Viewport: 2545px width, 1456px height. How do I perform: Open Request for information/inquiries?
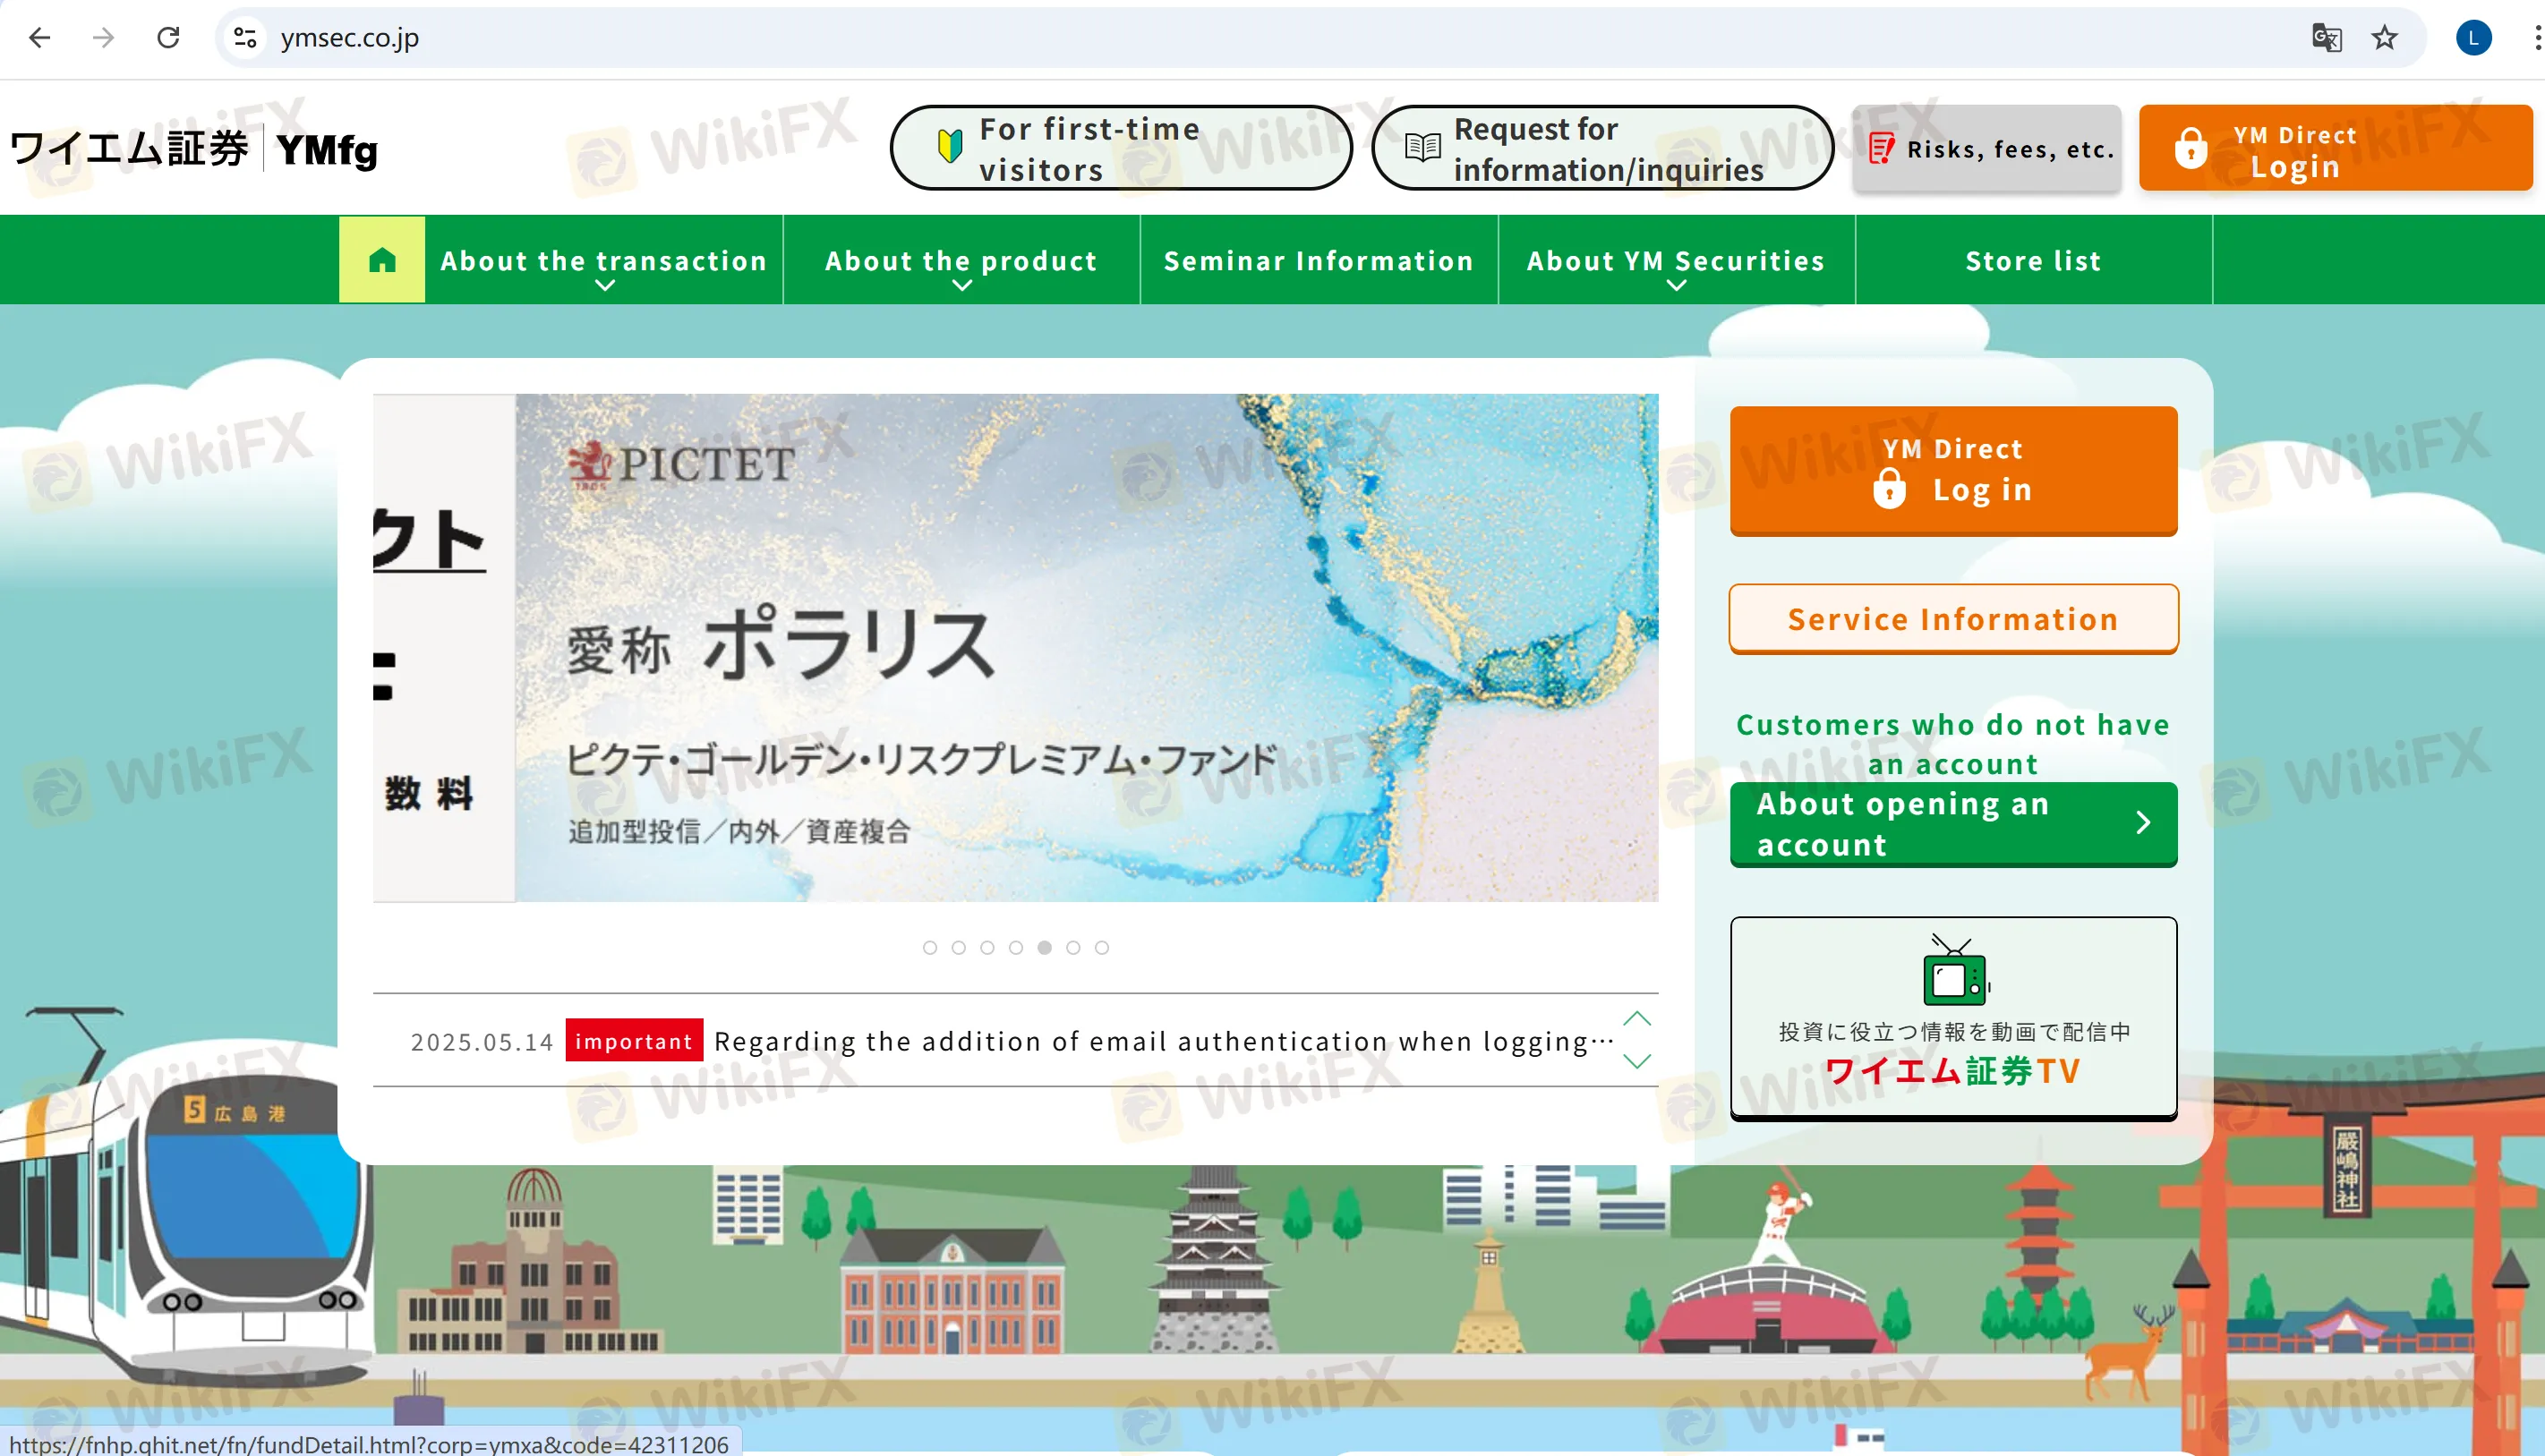[x=1602, y=148]
